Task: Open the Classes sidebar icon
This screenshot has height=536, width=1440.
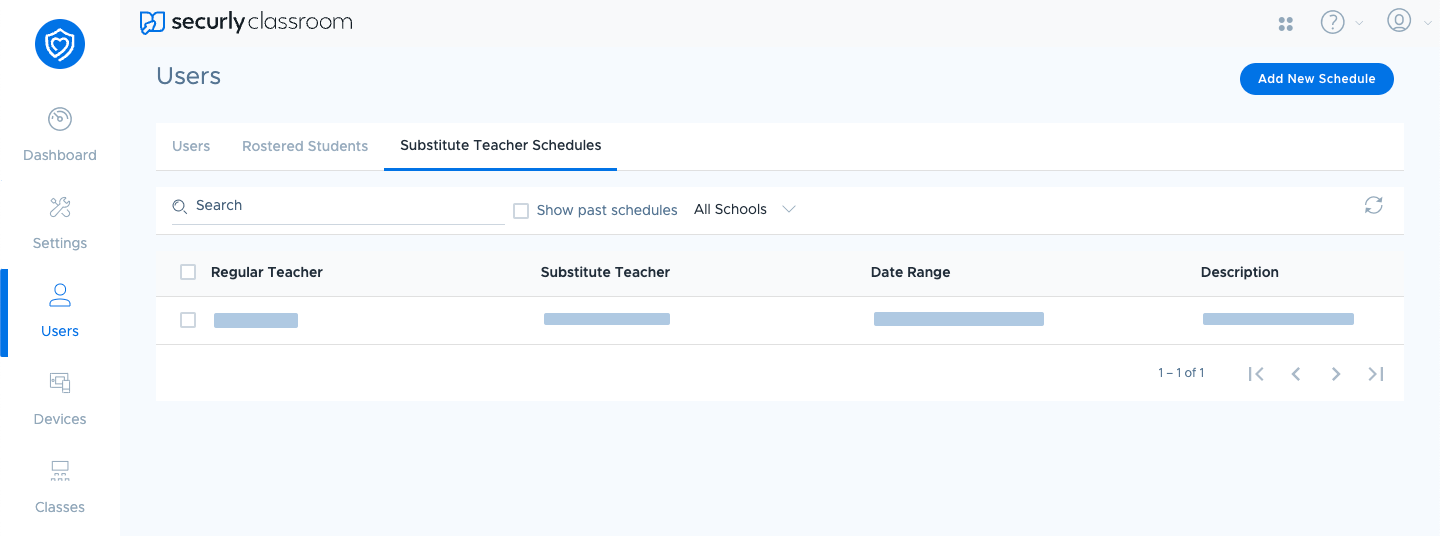Action: pyautogui.click(x=60, y=471)
